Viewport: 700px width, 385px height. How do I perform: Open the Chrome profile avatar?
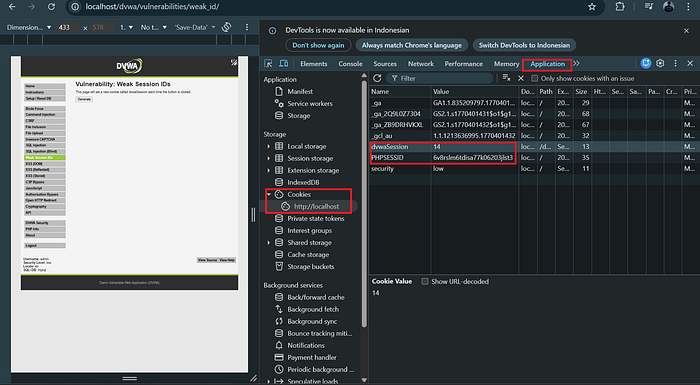tap(668, 7)
